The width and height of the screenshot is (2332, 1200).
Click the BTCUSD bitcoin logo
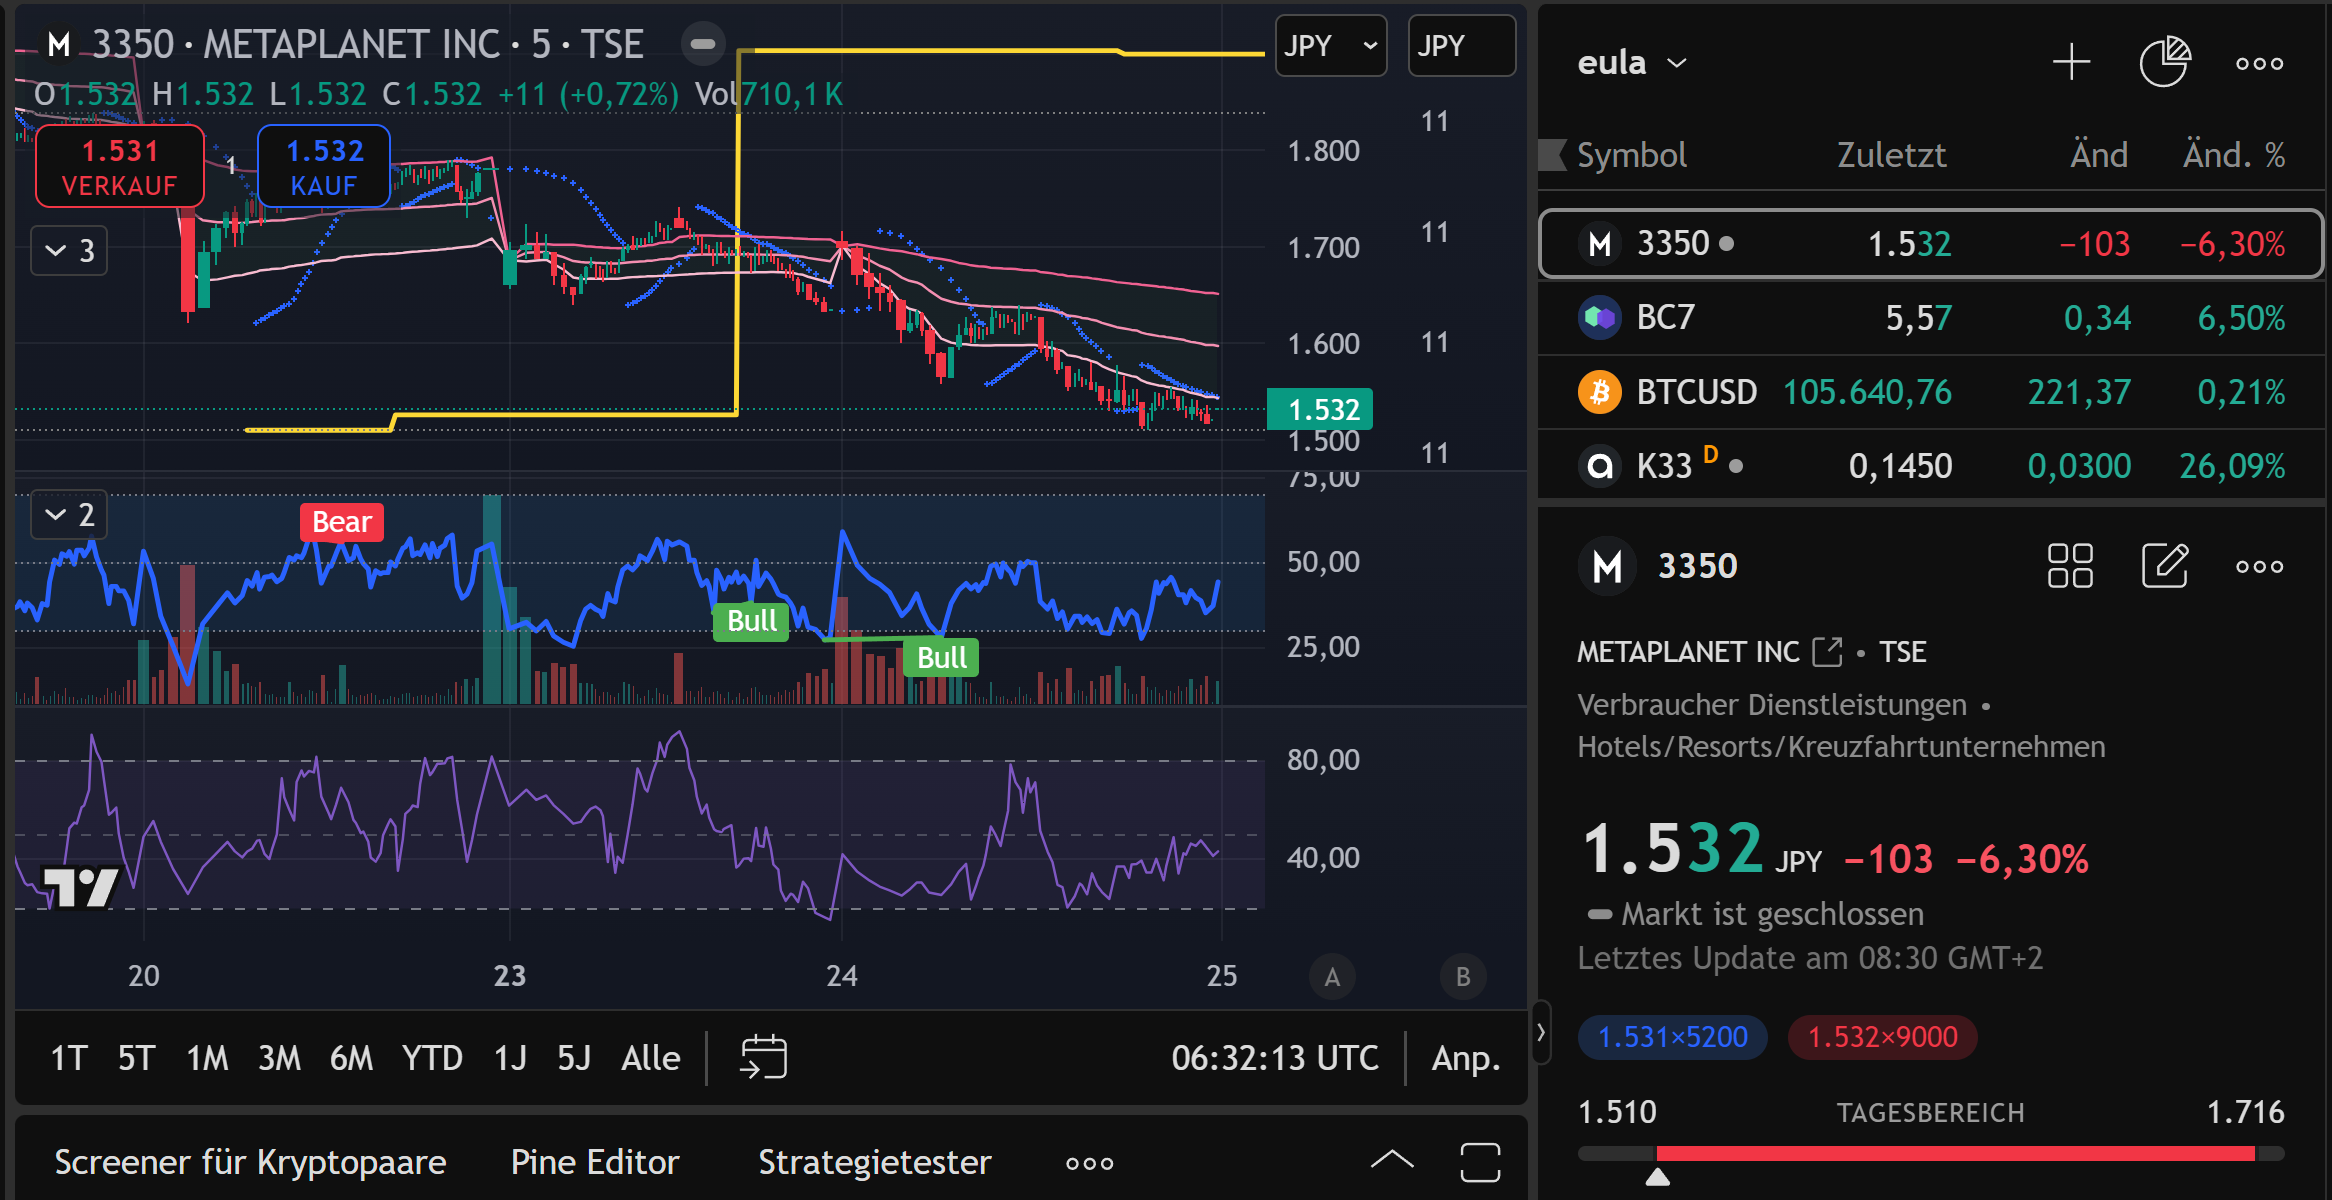point(1600,392)
